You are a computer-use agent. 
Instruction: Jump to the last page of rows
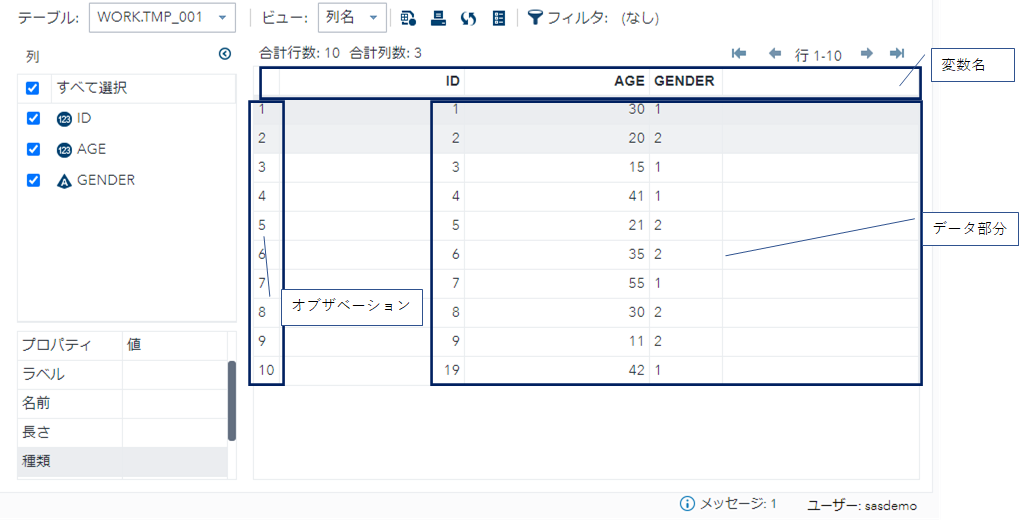coord(897,53)
